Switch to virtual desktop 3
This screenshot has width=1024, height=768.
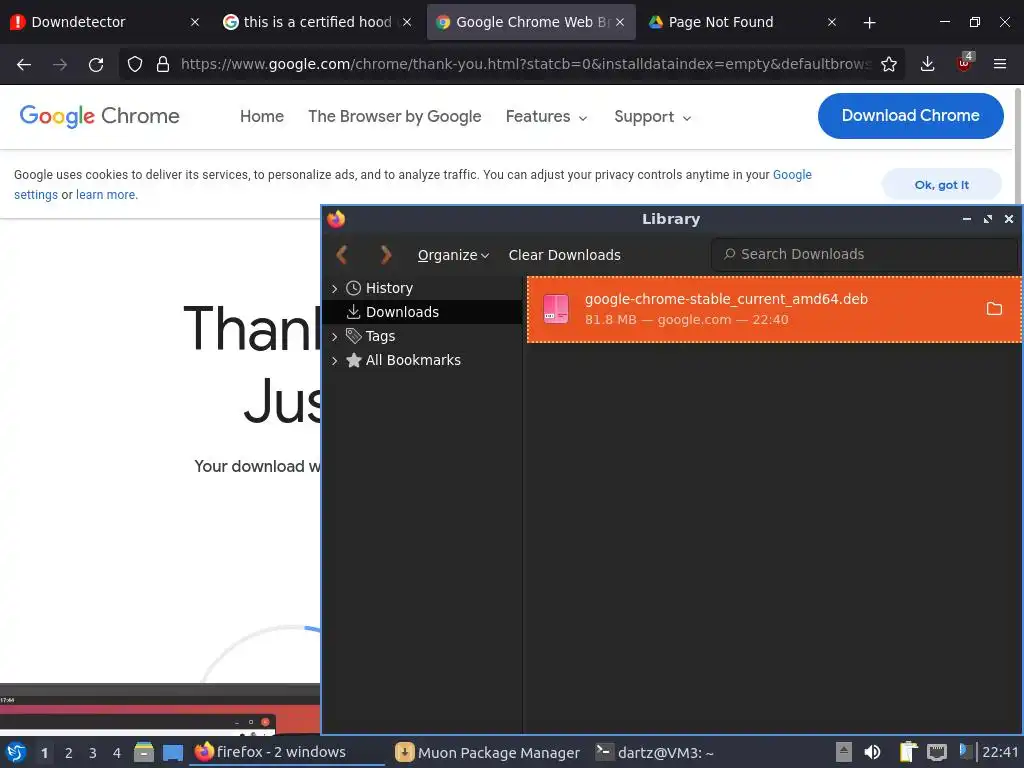click(x=93, y=753)
